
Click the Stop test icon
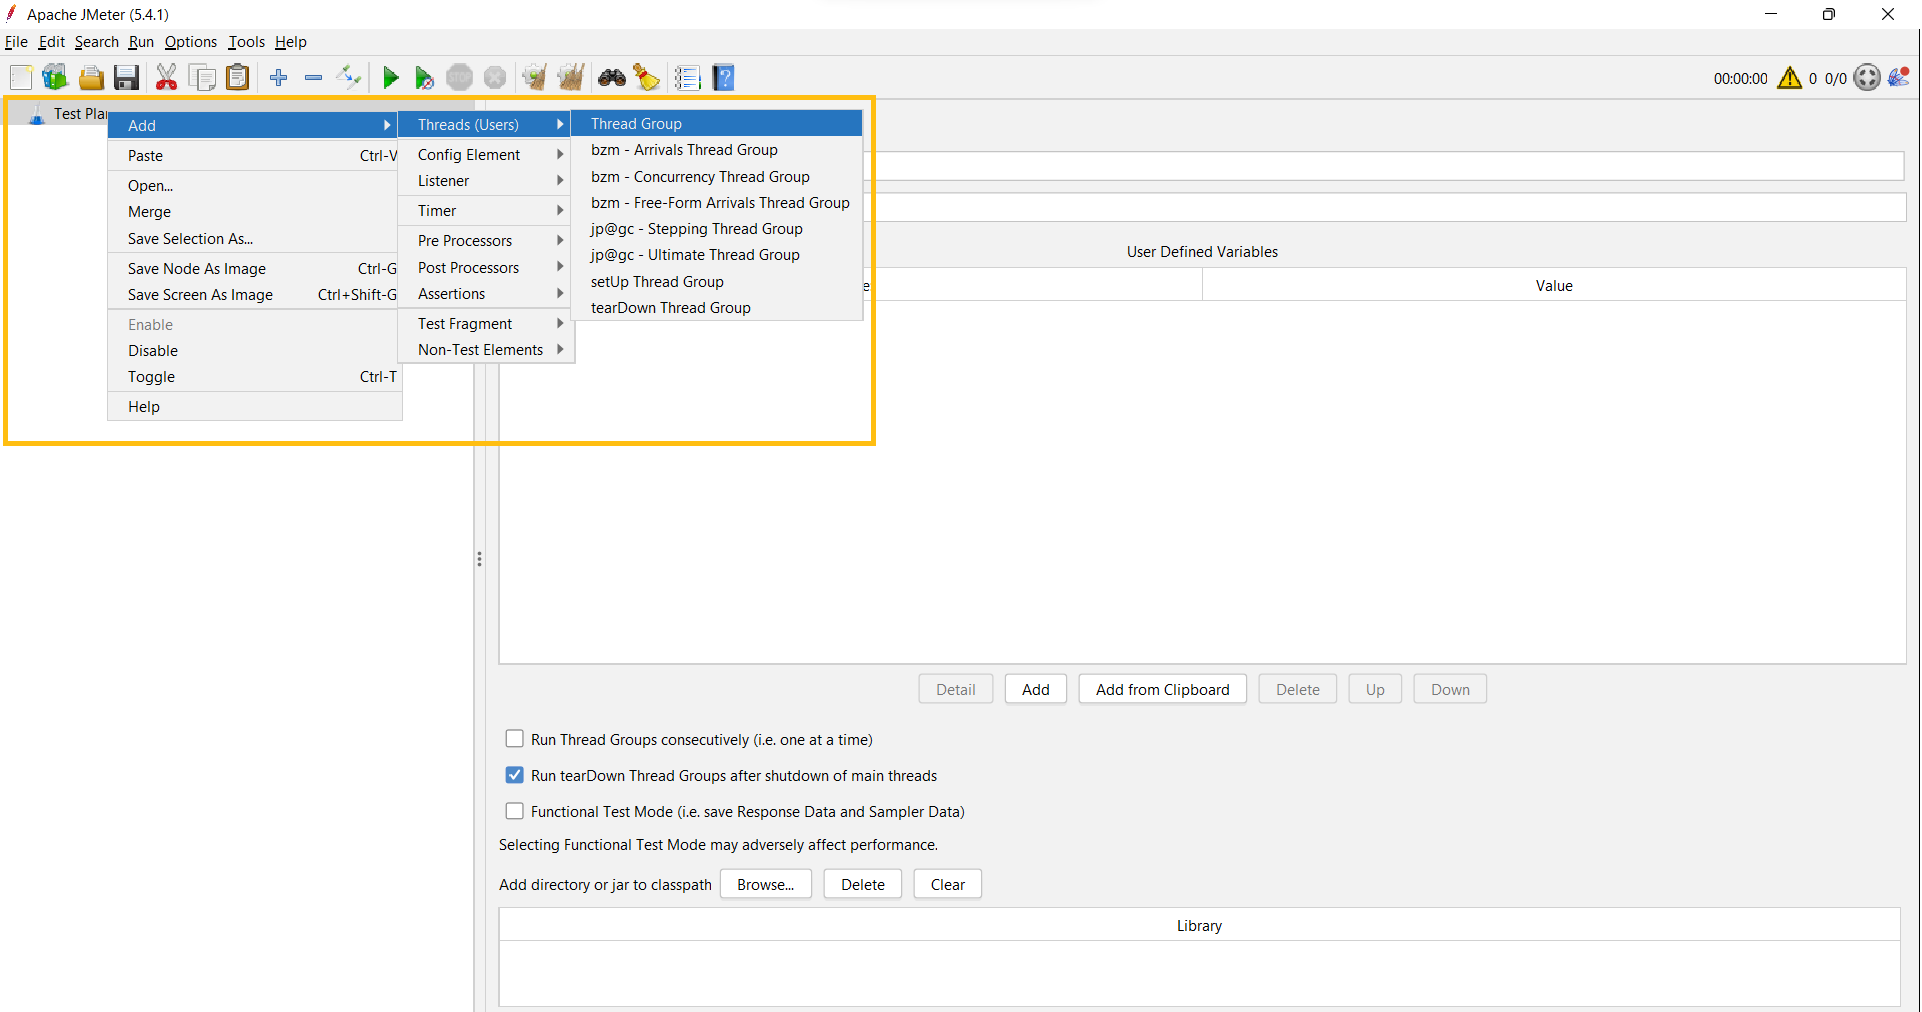459,77
